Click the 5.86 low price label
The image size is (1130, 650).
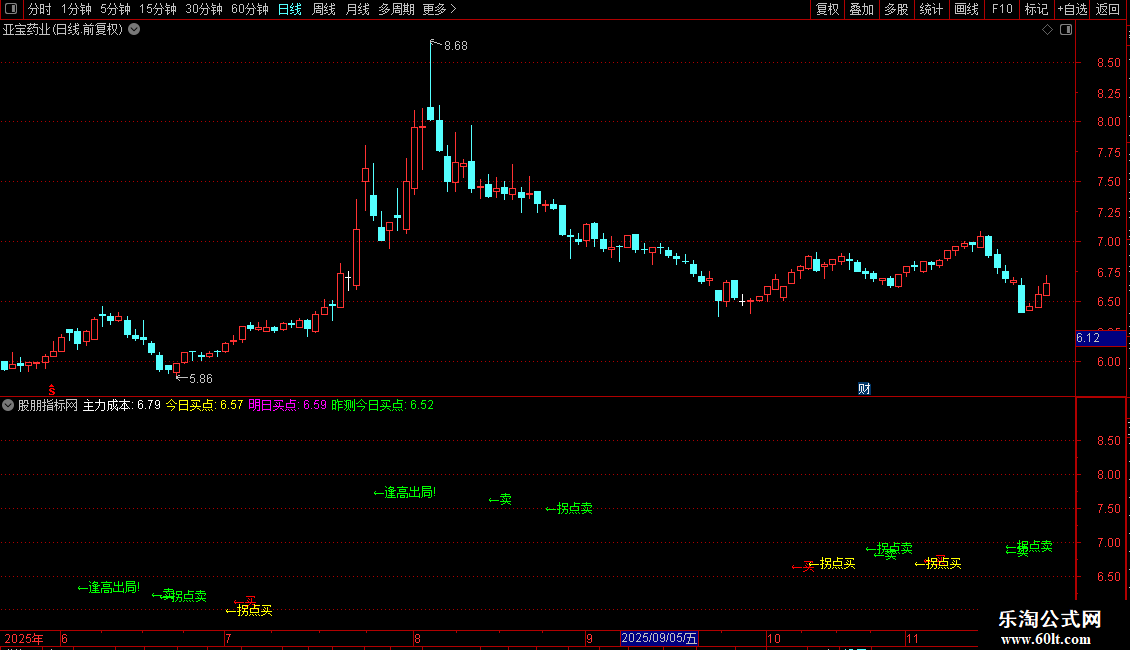click(x=201, y=378)
